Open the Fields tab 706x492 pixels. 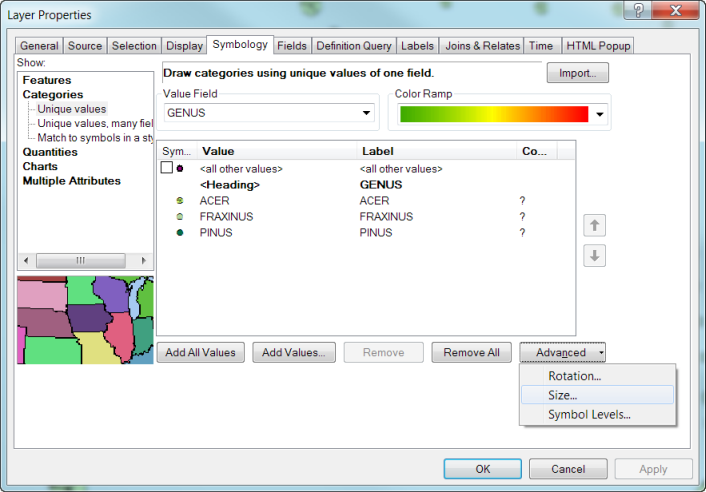pyautogui.click(x=292, y=46)
